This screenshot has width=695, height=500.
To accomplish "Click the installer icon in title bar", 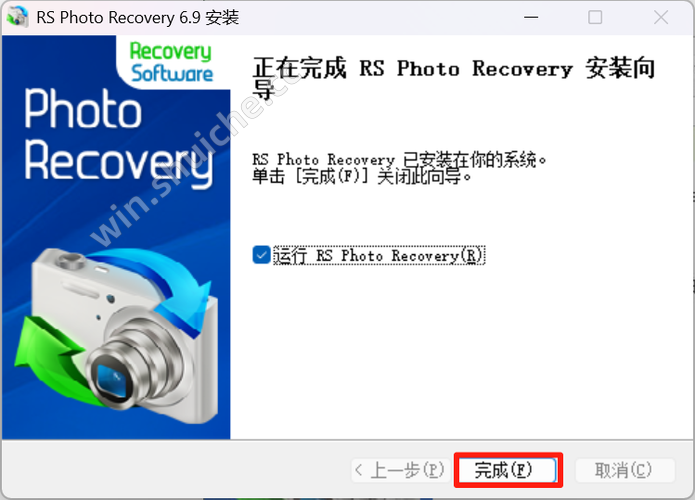I will click(18, 17).
